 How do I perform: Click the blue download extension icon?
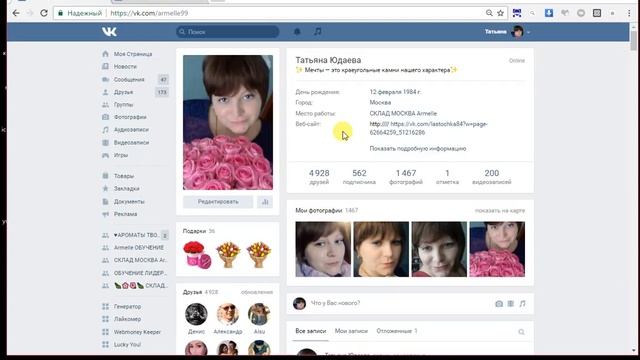point(549,13)
